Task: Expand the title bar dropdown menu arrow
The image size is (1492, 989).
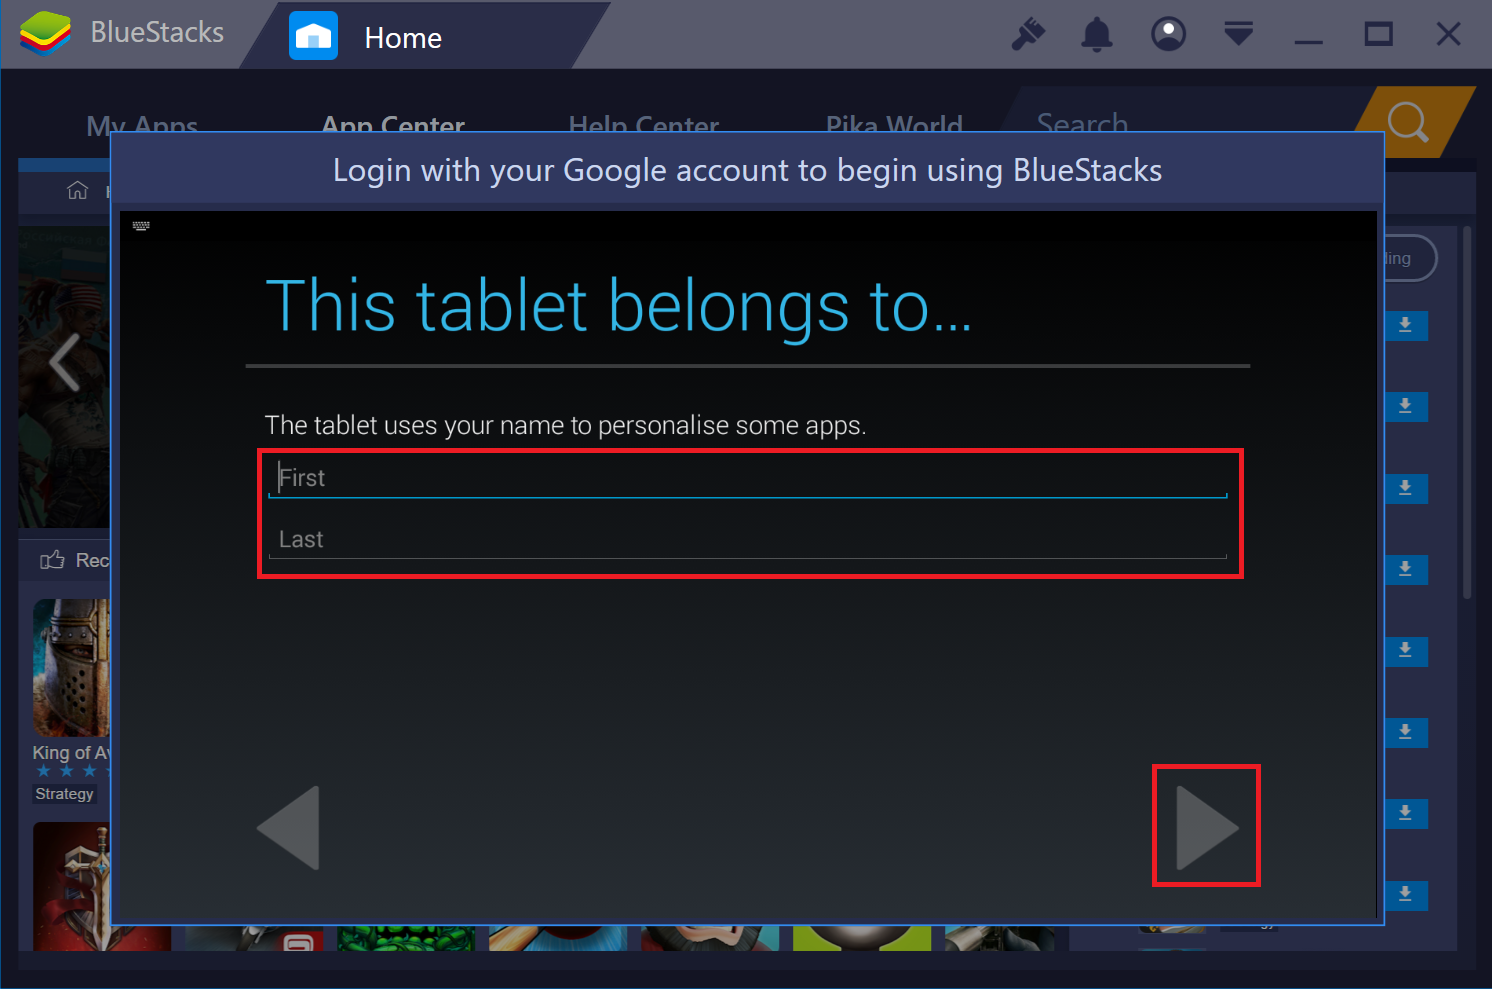Action: [1238, 34]
